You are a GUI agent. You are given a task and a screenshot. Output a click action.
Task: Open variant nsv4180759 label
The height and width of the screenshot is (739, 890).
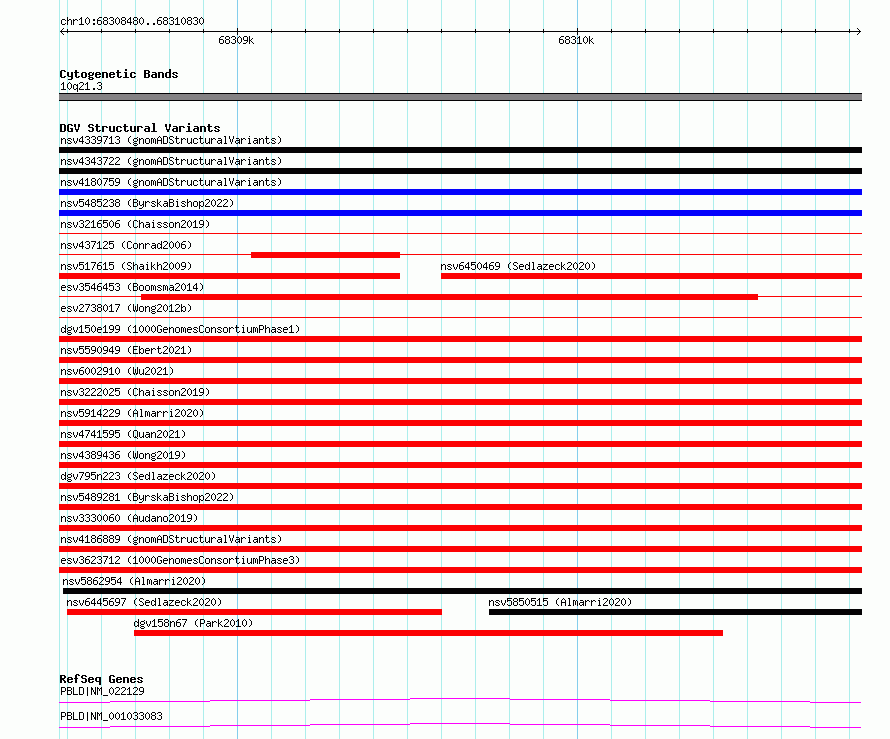pos(171,182)
